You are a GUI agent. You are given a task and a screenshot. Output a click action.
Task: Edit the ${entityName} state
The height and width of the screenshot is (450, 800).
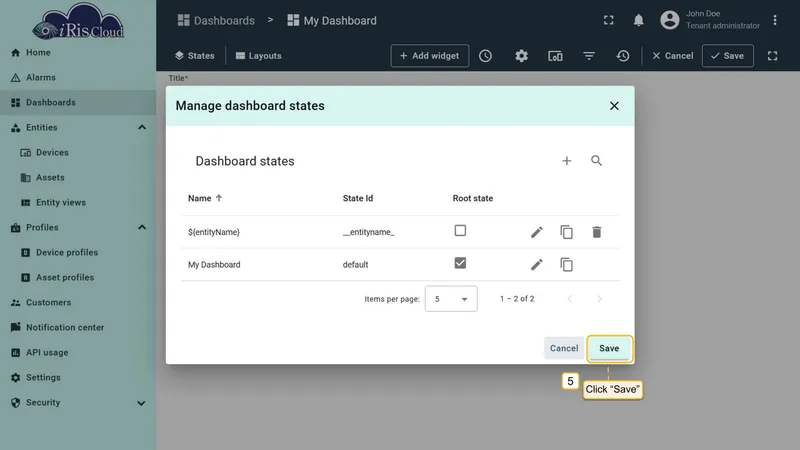(536, 232)
